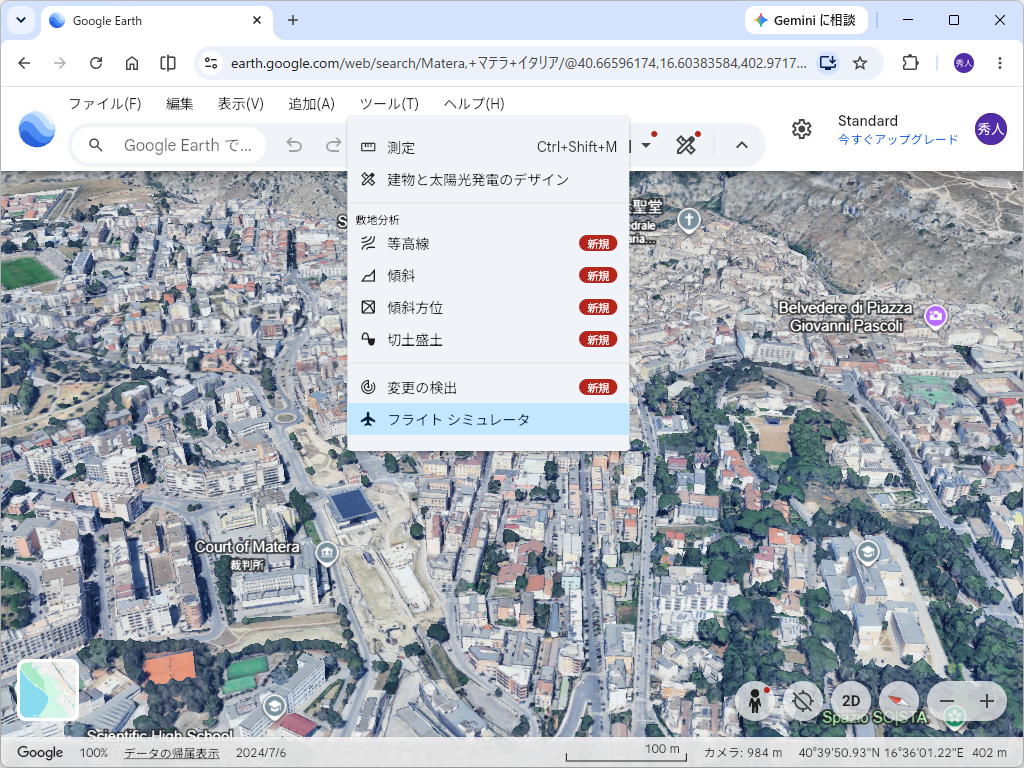Viewport: 1024px width, 768px height.
Task: Click the search magnifier icon
Action: 95,145
